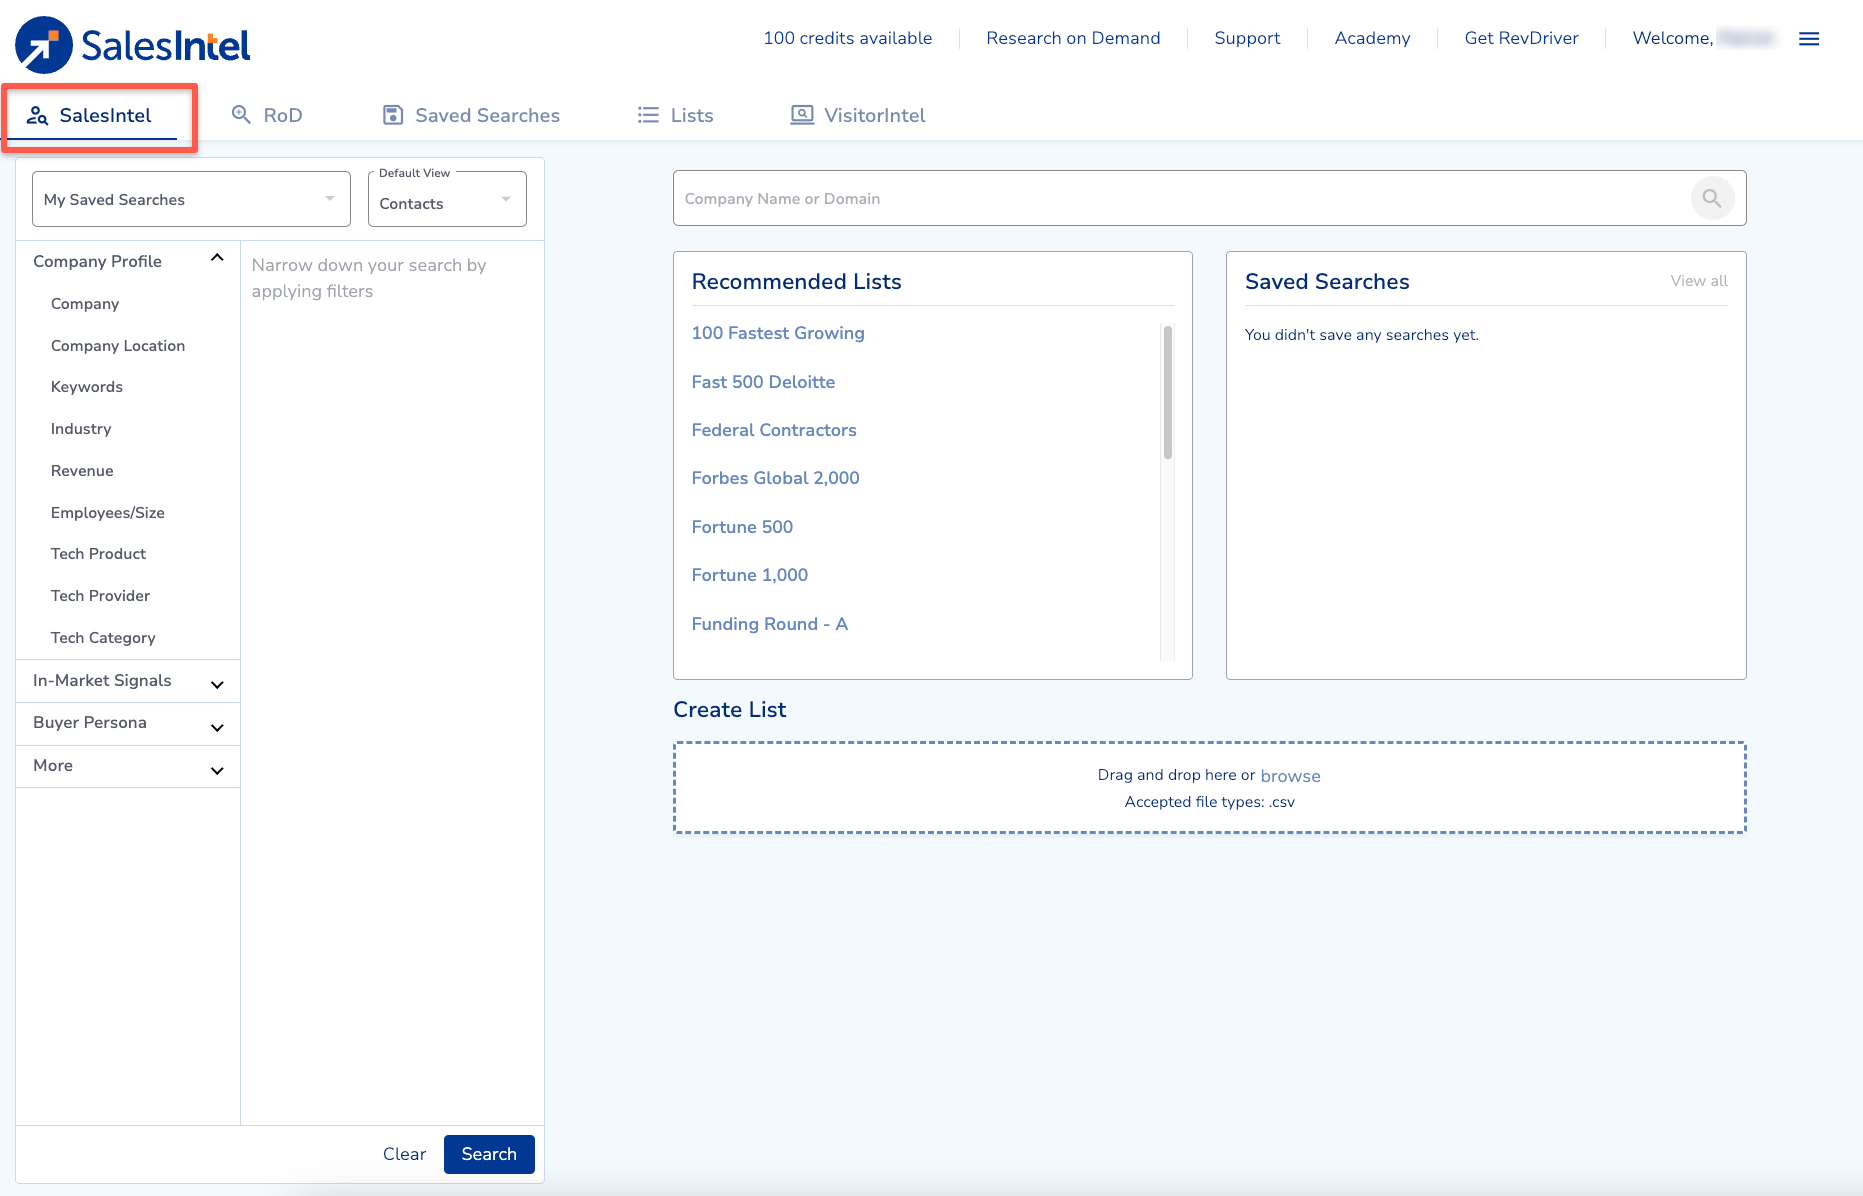Open the Default View Contacts dropdown
The height and width of the screenshot is (1196, 1863).
(446, 202)
